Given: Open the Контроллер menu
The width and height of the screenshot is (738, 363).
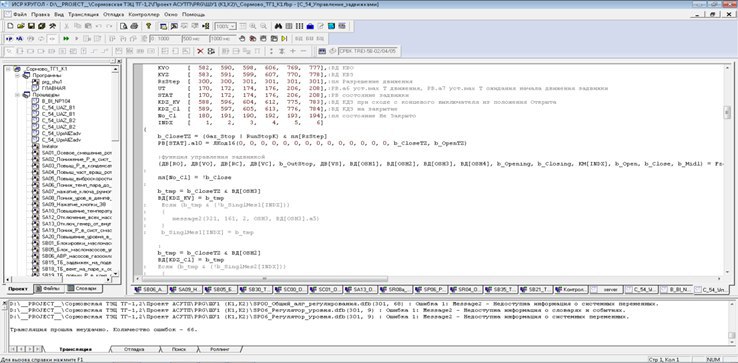Looking at the screenshot, I should 144,15.
